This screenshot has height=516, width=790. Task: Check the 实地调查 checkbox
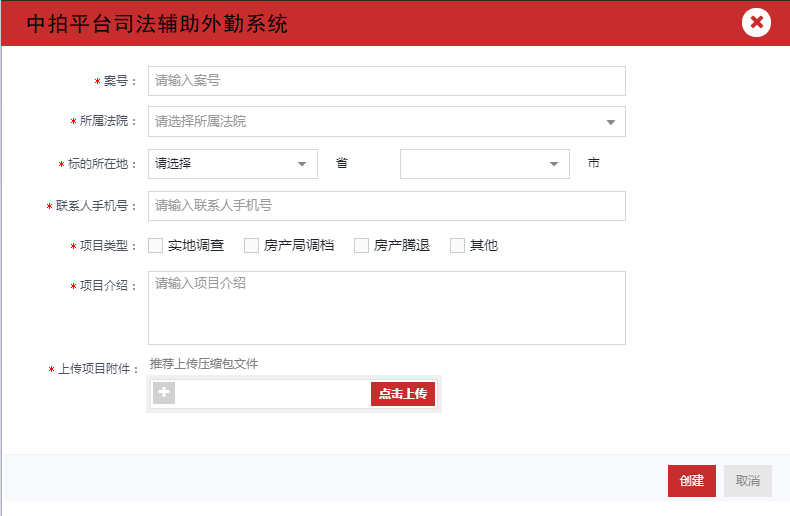[156, 245]
